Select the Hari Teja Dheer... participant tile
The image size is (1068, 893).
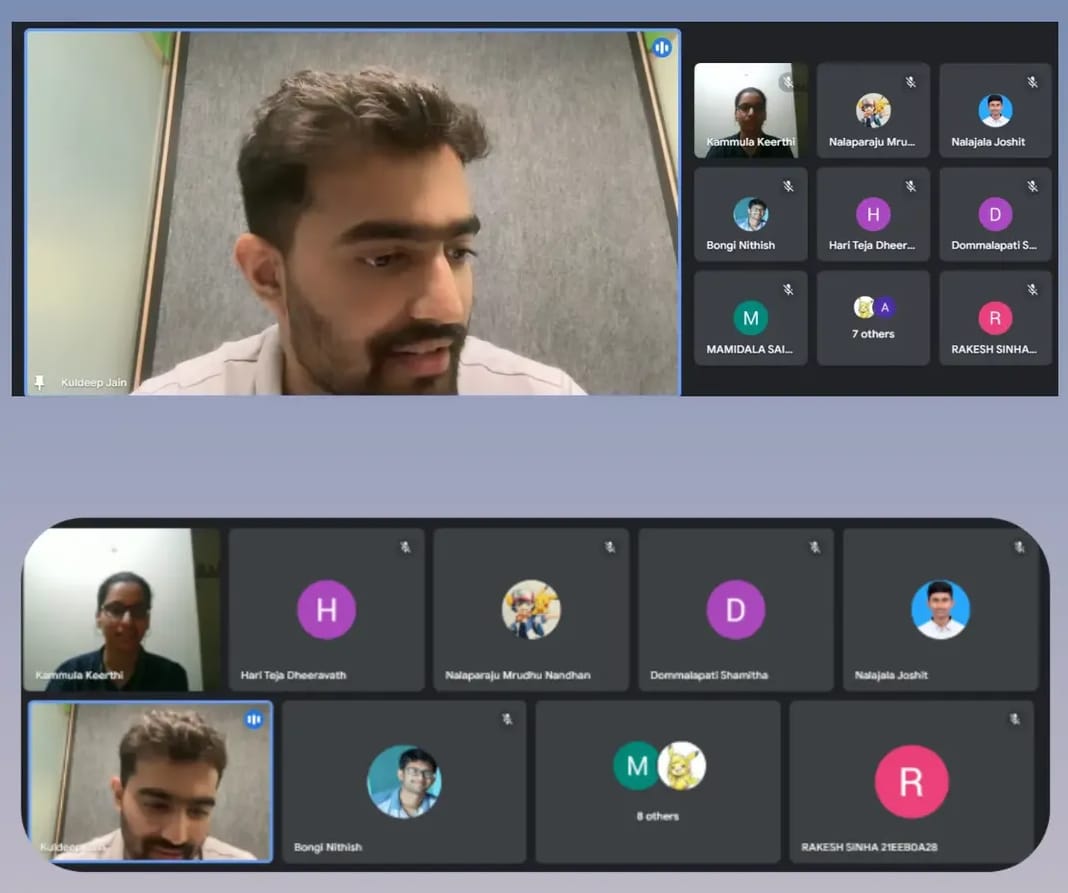[873, 214]
